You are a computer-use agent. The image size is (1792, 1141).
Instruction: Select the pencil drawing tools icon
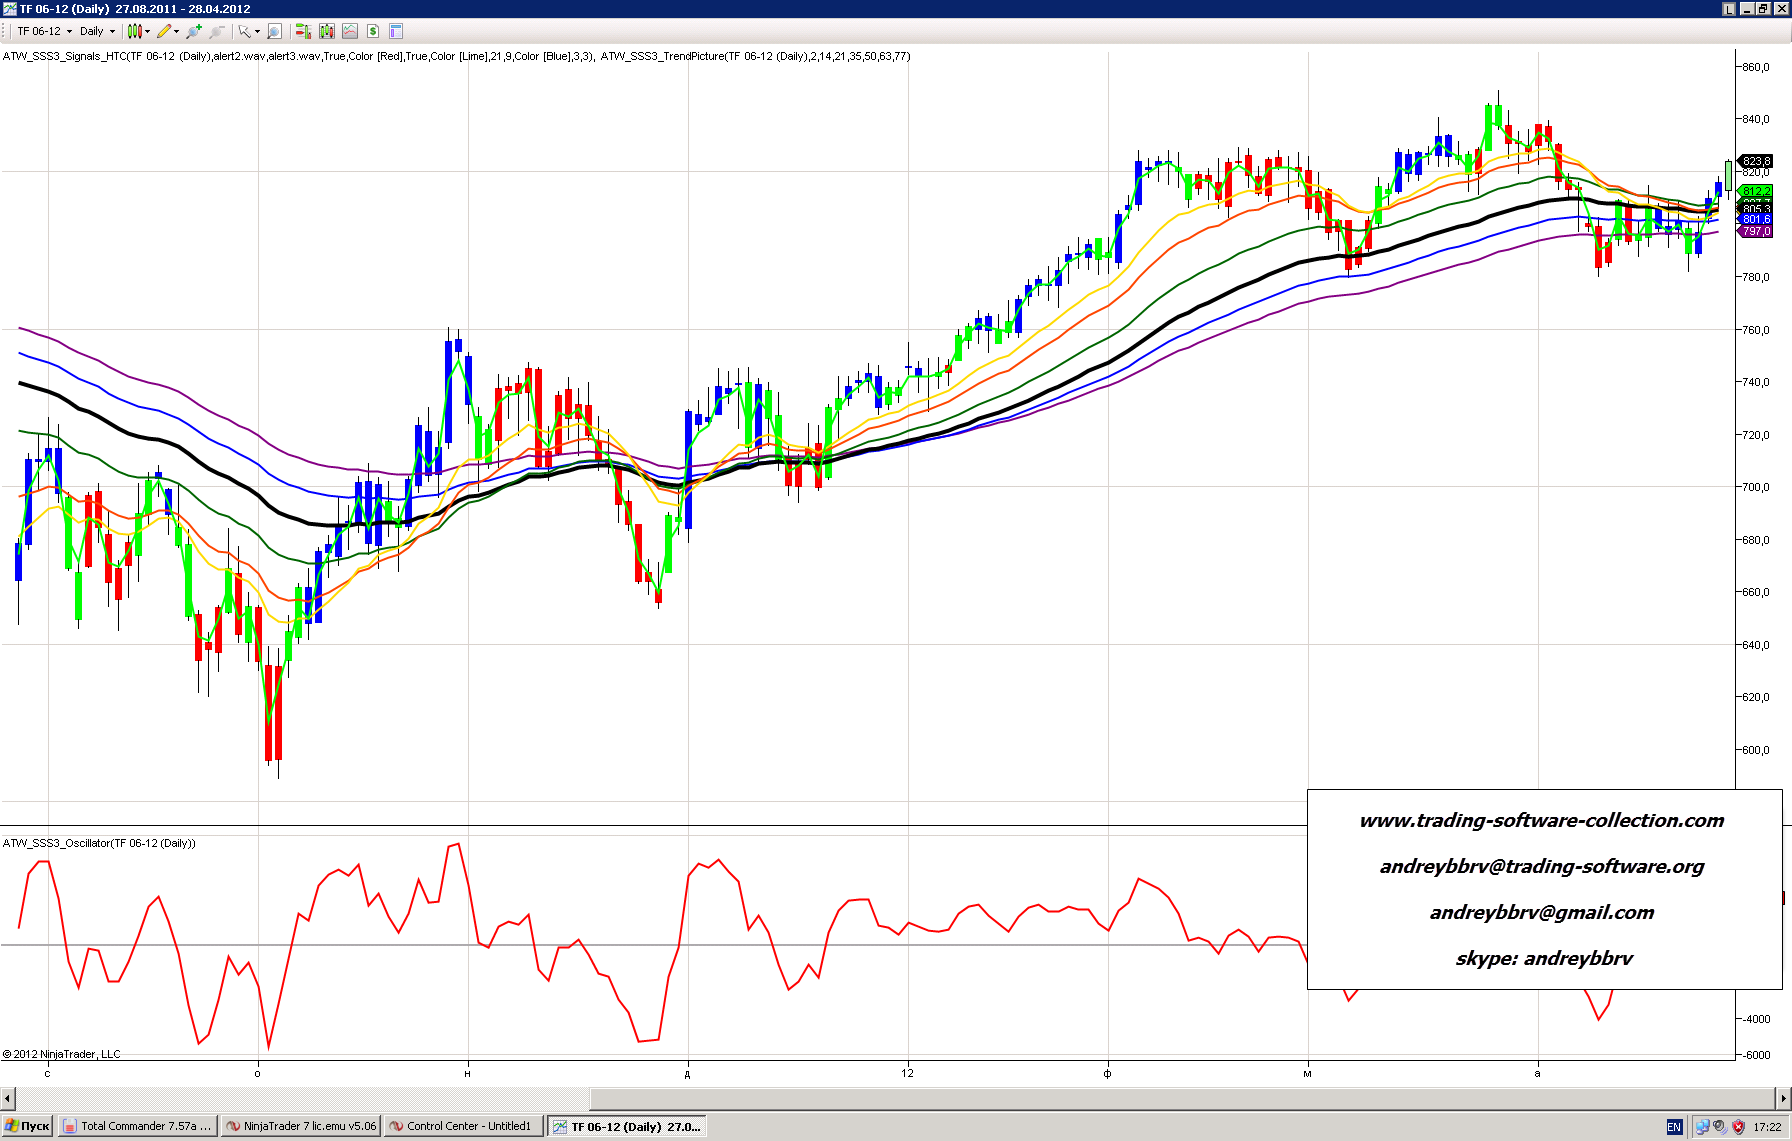click(164, 32)
